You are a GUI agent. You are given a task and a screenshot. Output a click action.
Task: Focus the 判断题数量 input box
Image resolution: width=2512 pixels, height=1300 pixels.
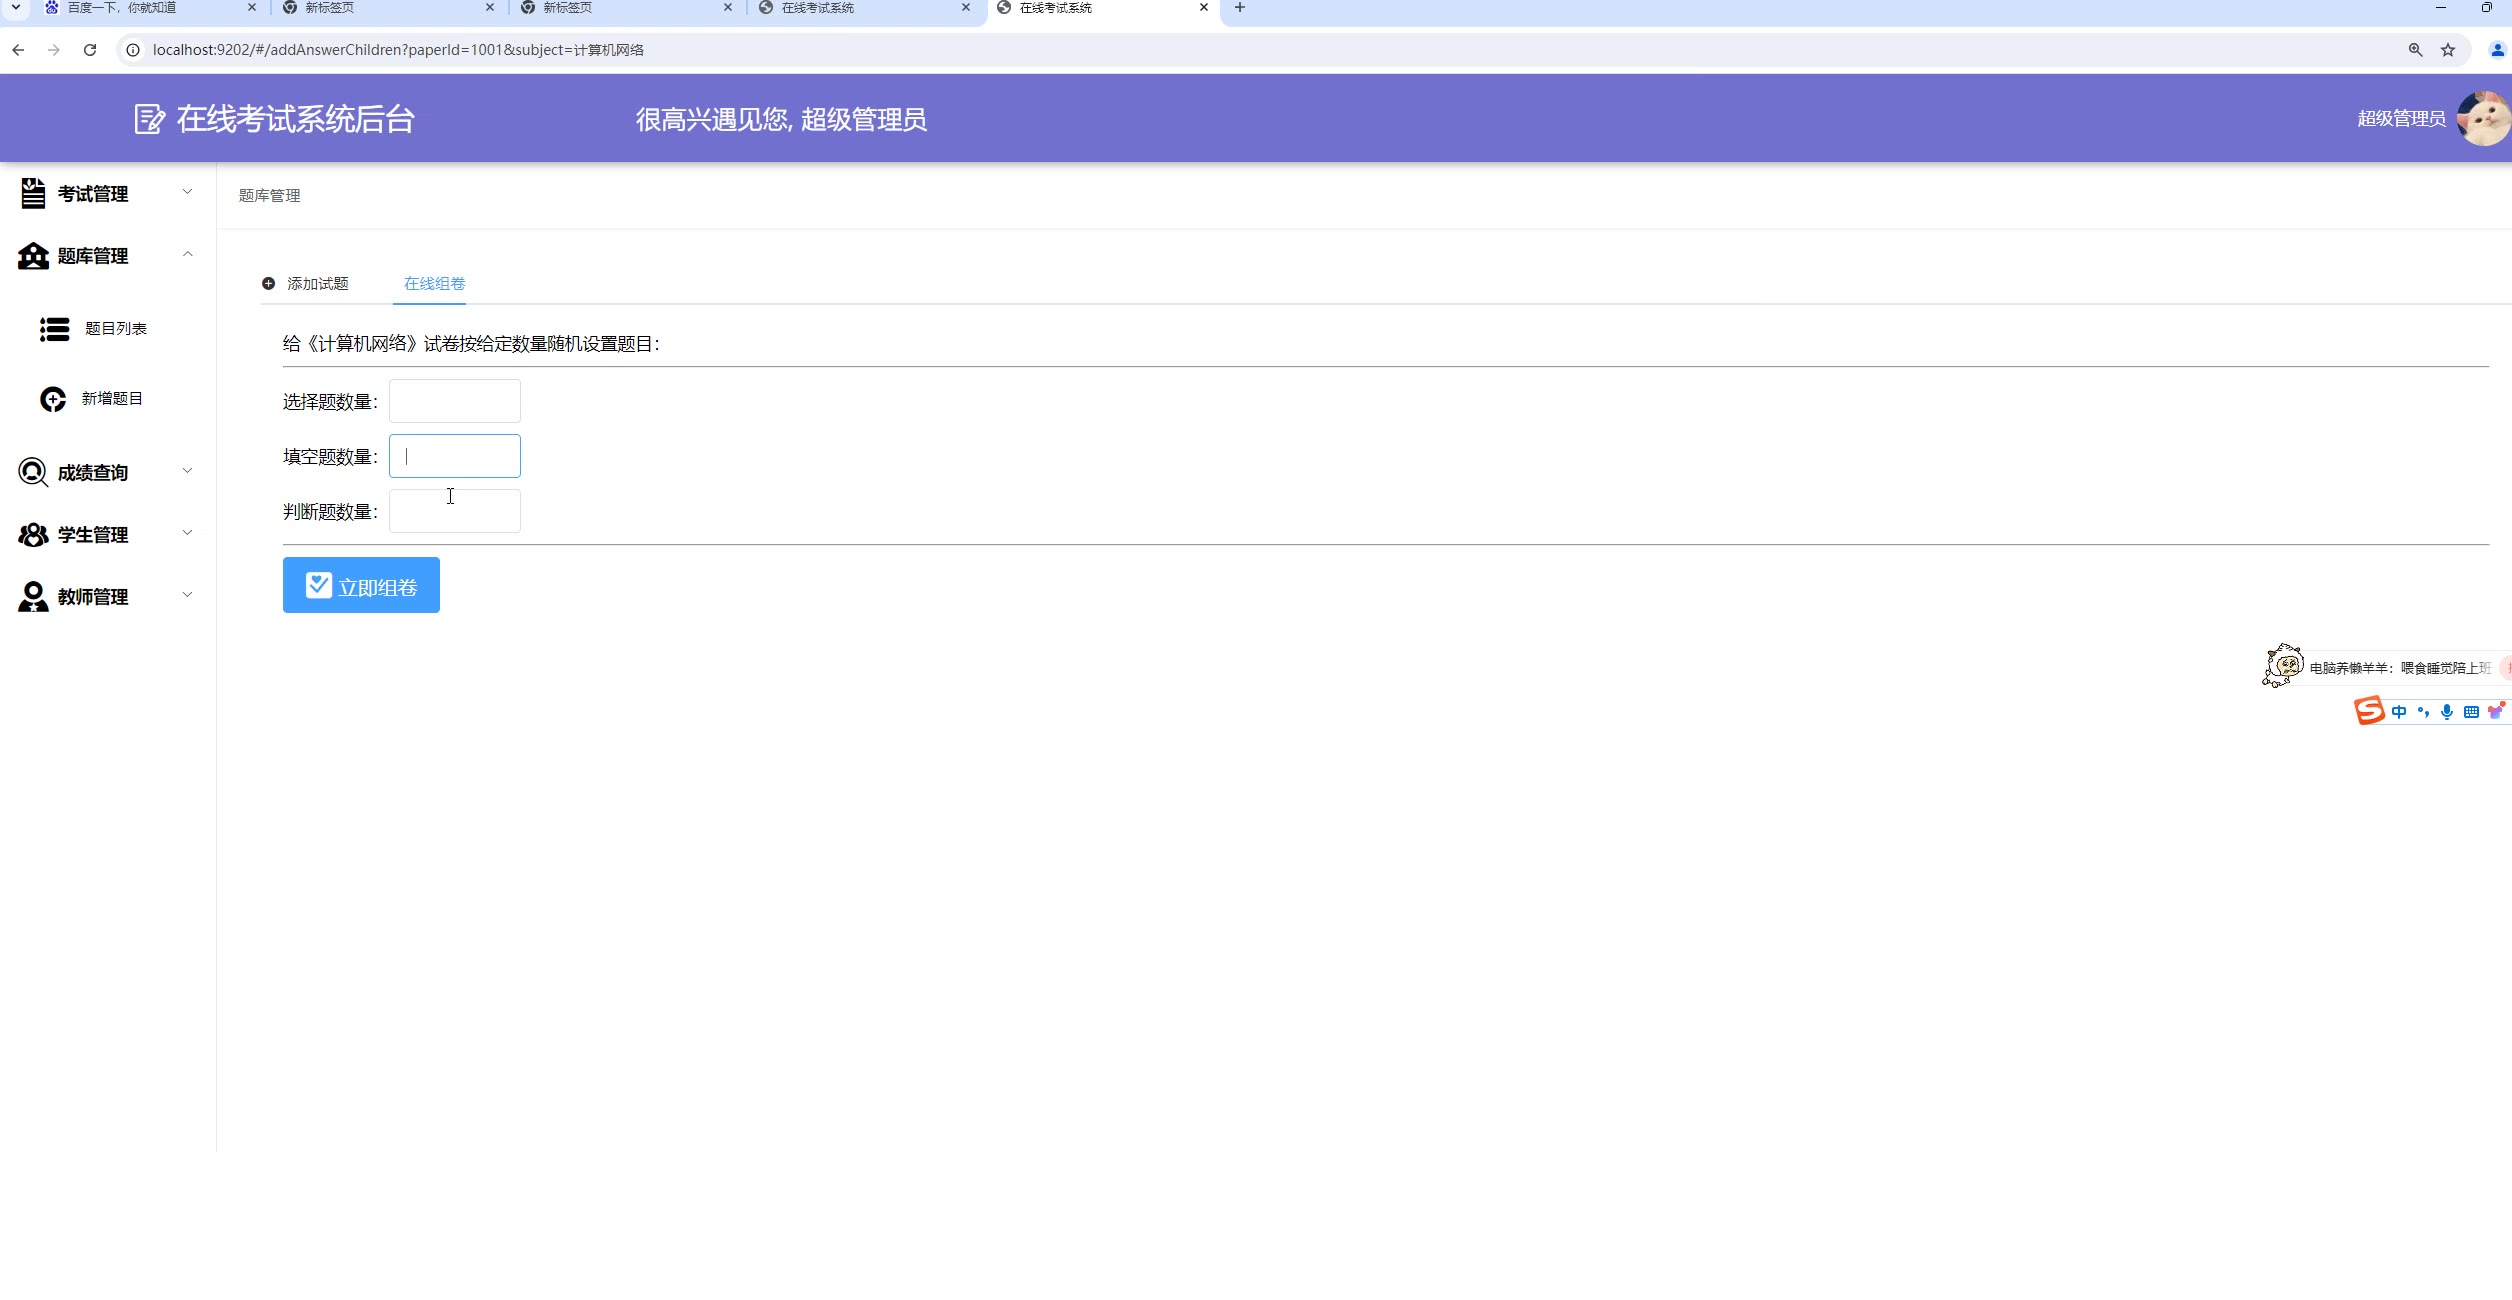455,511
